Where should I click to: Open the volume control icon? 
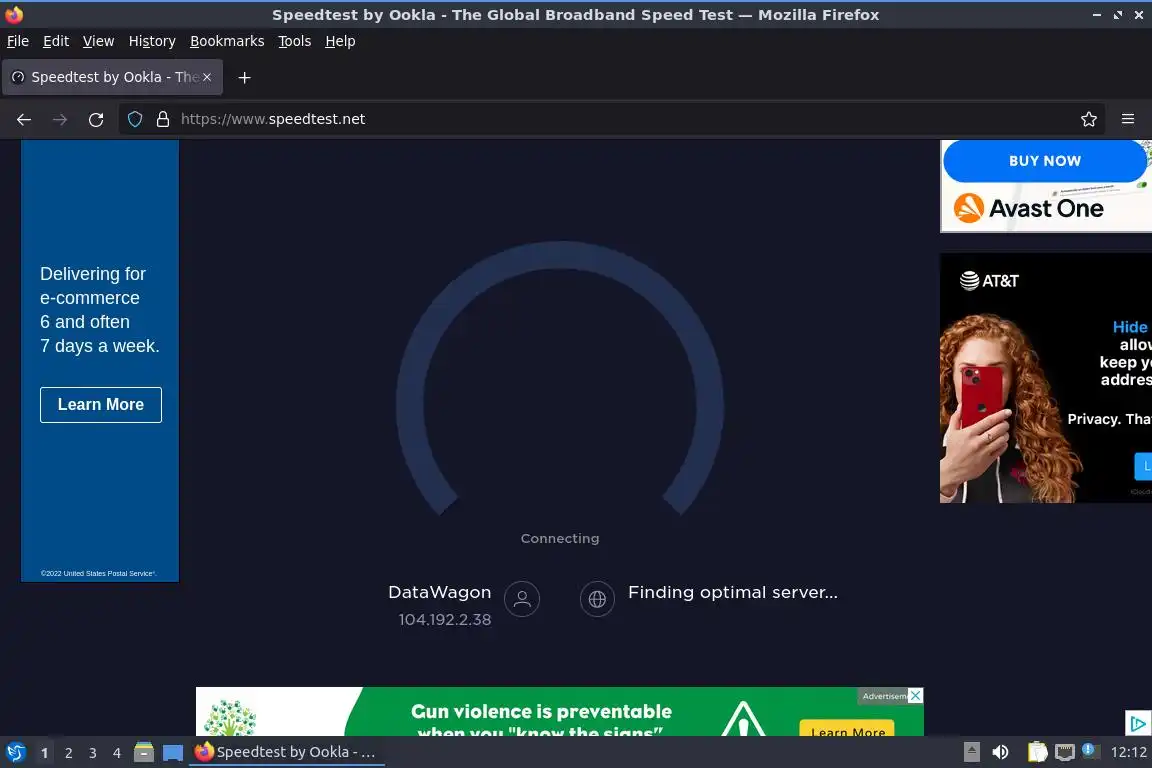tap(1000, 752)
